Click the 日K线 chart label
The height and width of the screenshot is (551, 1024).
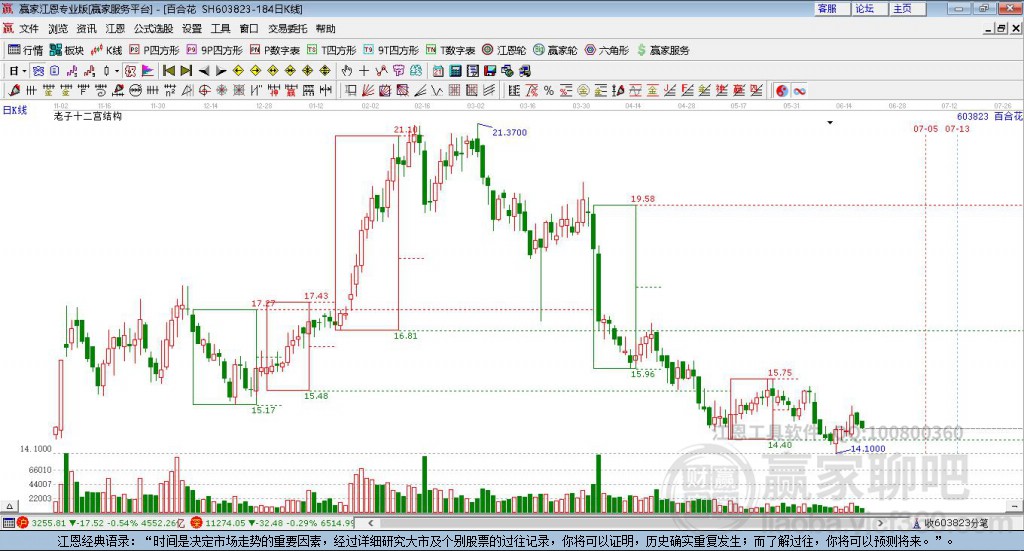[x=15, y=110]
